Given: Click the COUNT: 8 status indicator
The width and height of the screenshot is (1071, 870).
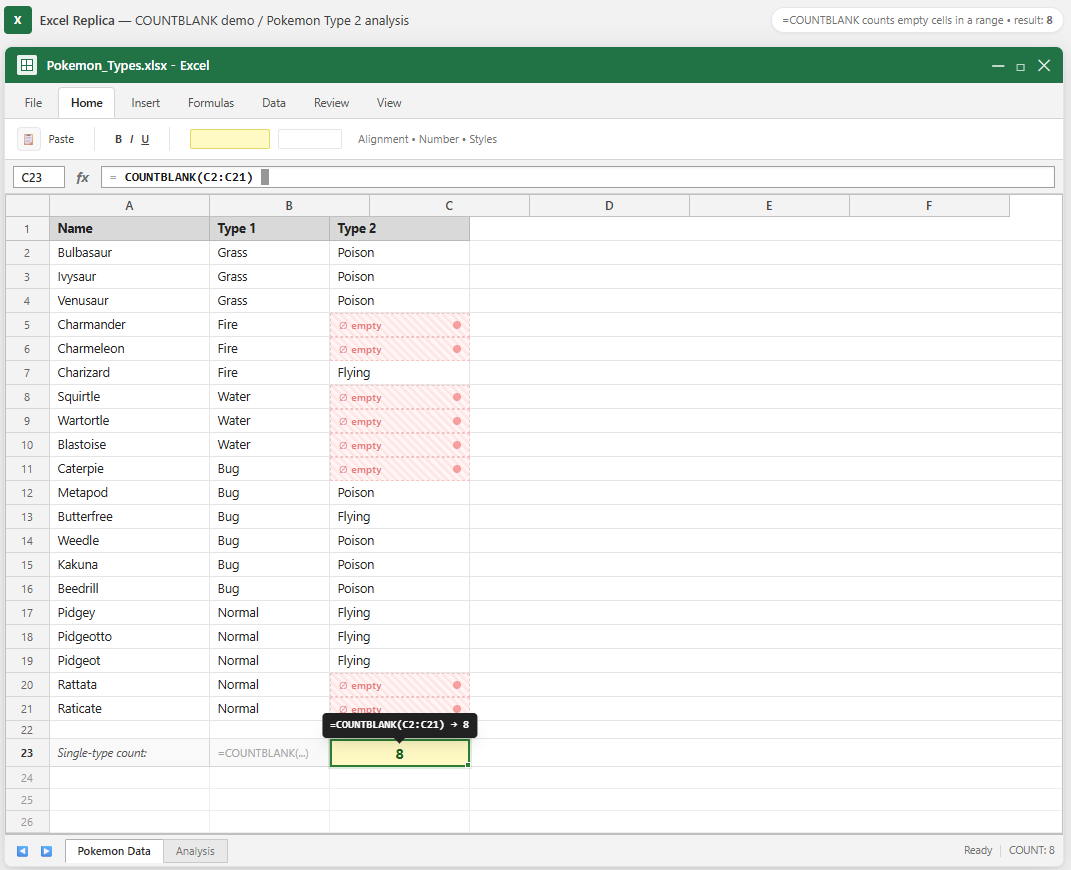Looking at the screenshot, I should [x=1031, y=850].
